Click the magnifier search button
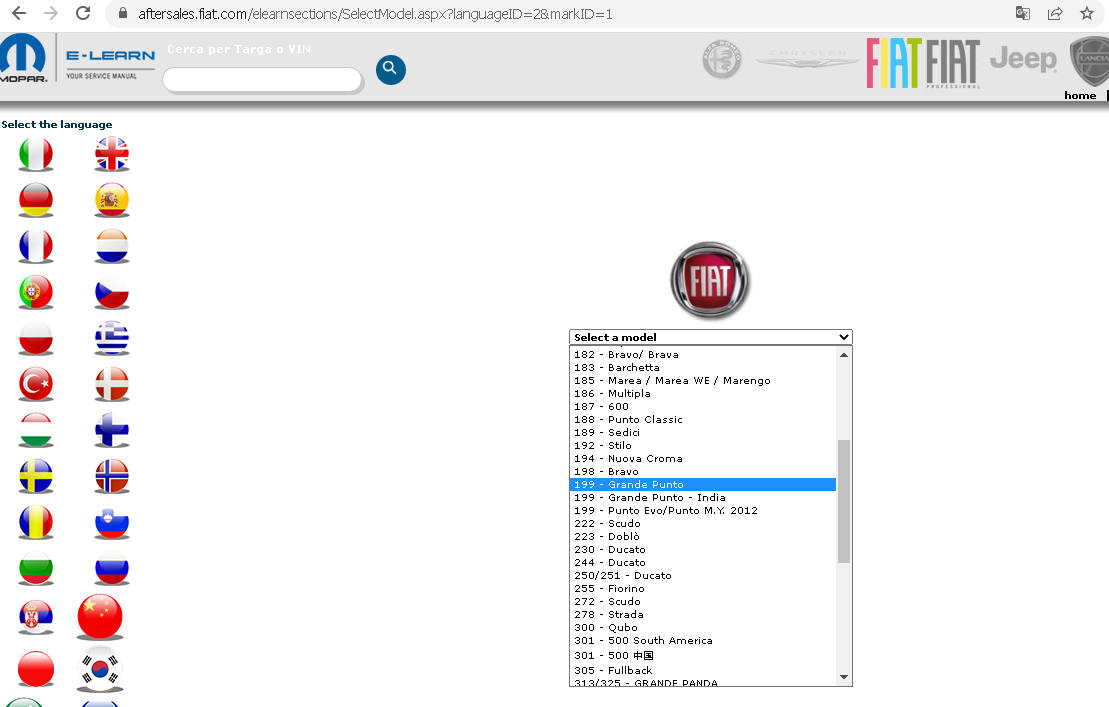 click(x=390, y=69)
